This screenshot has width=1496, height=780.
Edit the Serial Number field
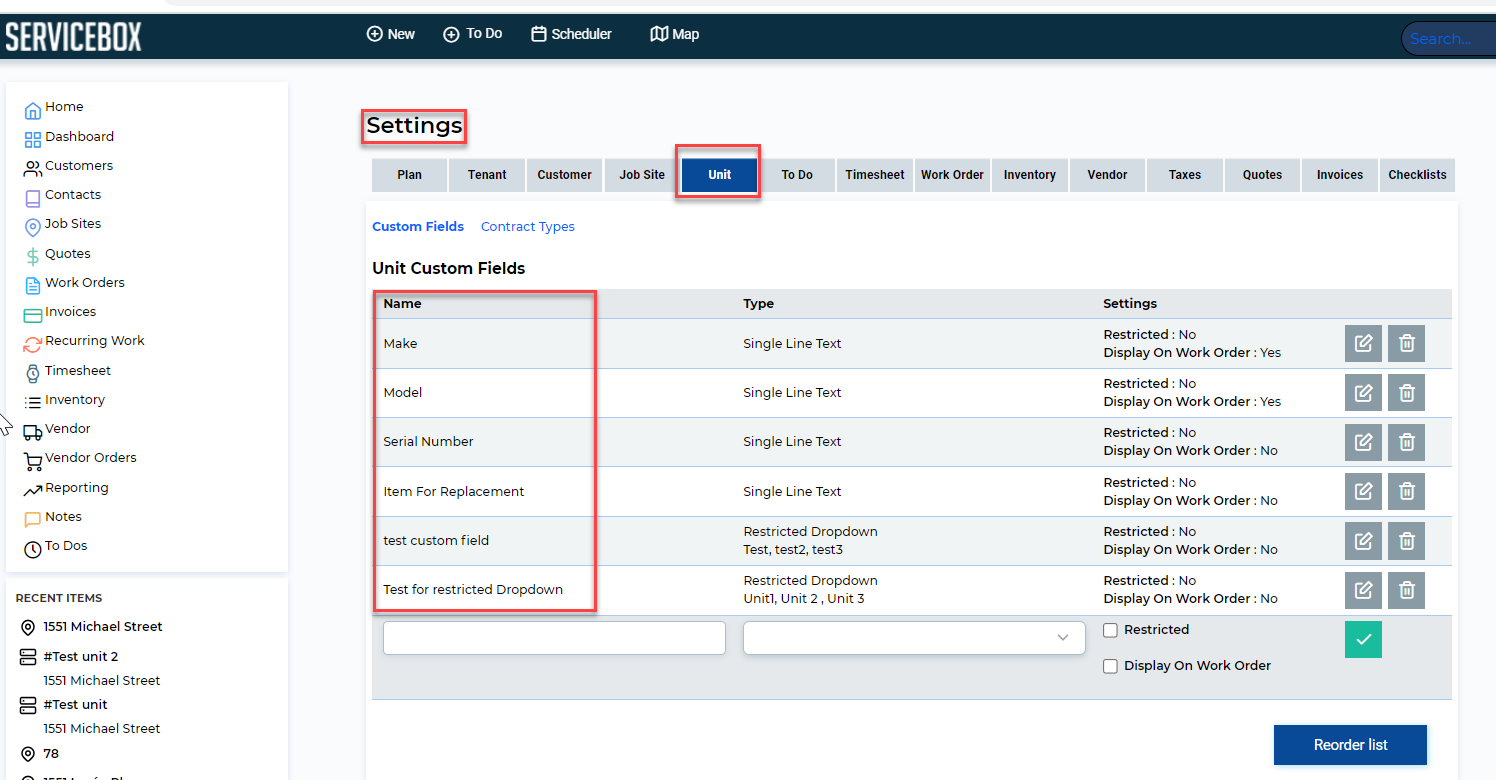point(1363,441)
